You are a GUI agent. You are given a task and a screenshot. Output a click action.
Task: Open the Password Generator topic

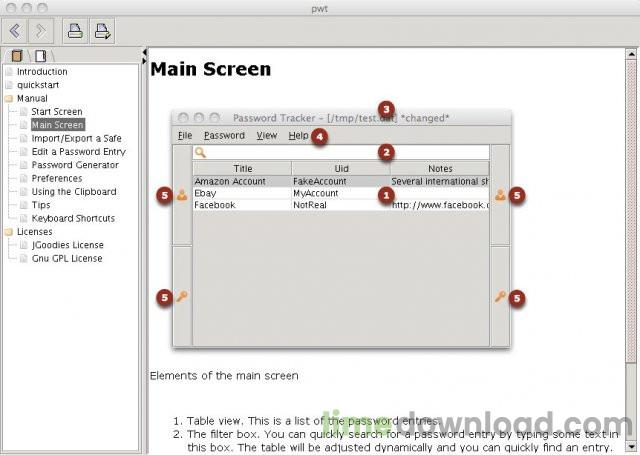tap(75, 165)
